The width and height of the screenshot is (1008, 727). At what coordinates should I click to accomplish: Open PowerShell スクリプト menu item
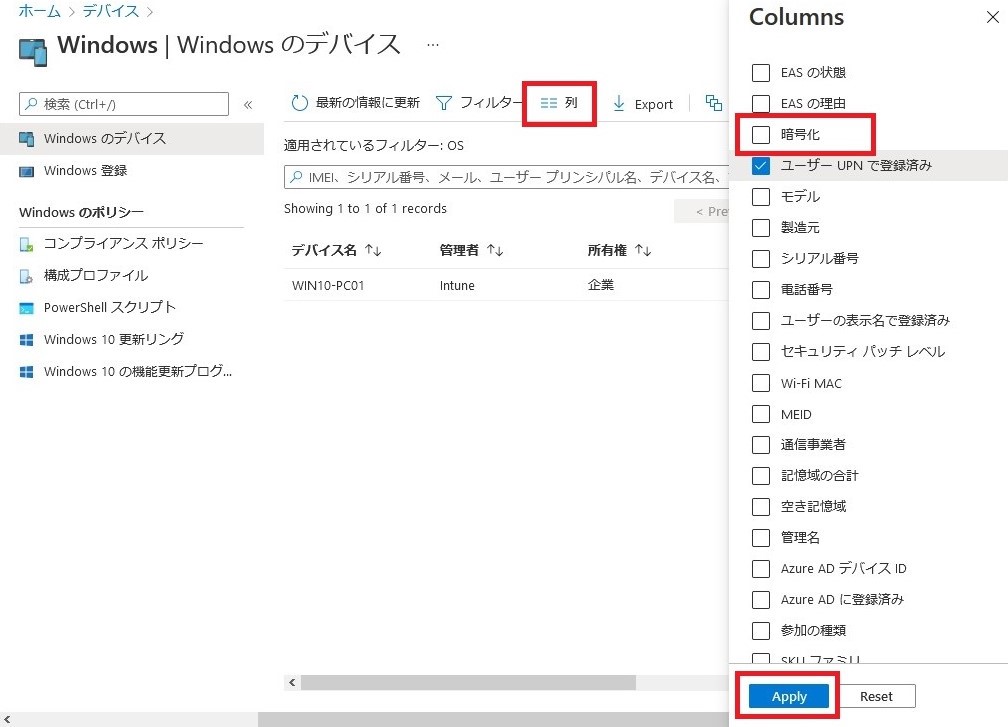[x=132, y=308]
